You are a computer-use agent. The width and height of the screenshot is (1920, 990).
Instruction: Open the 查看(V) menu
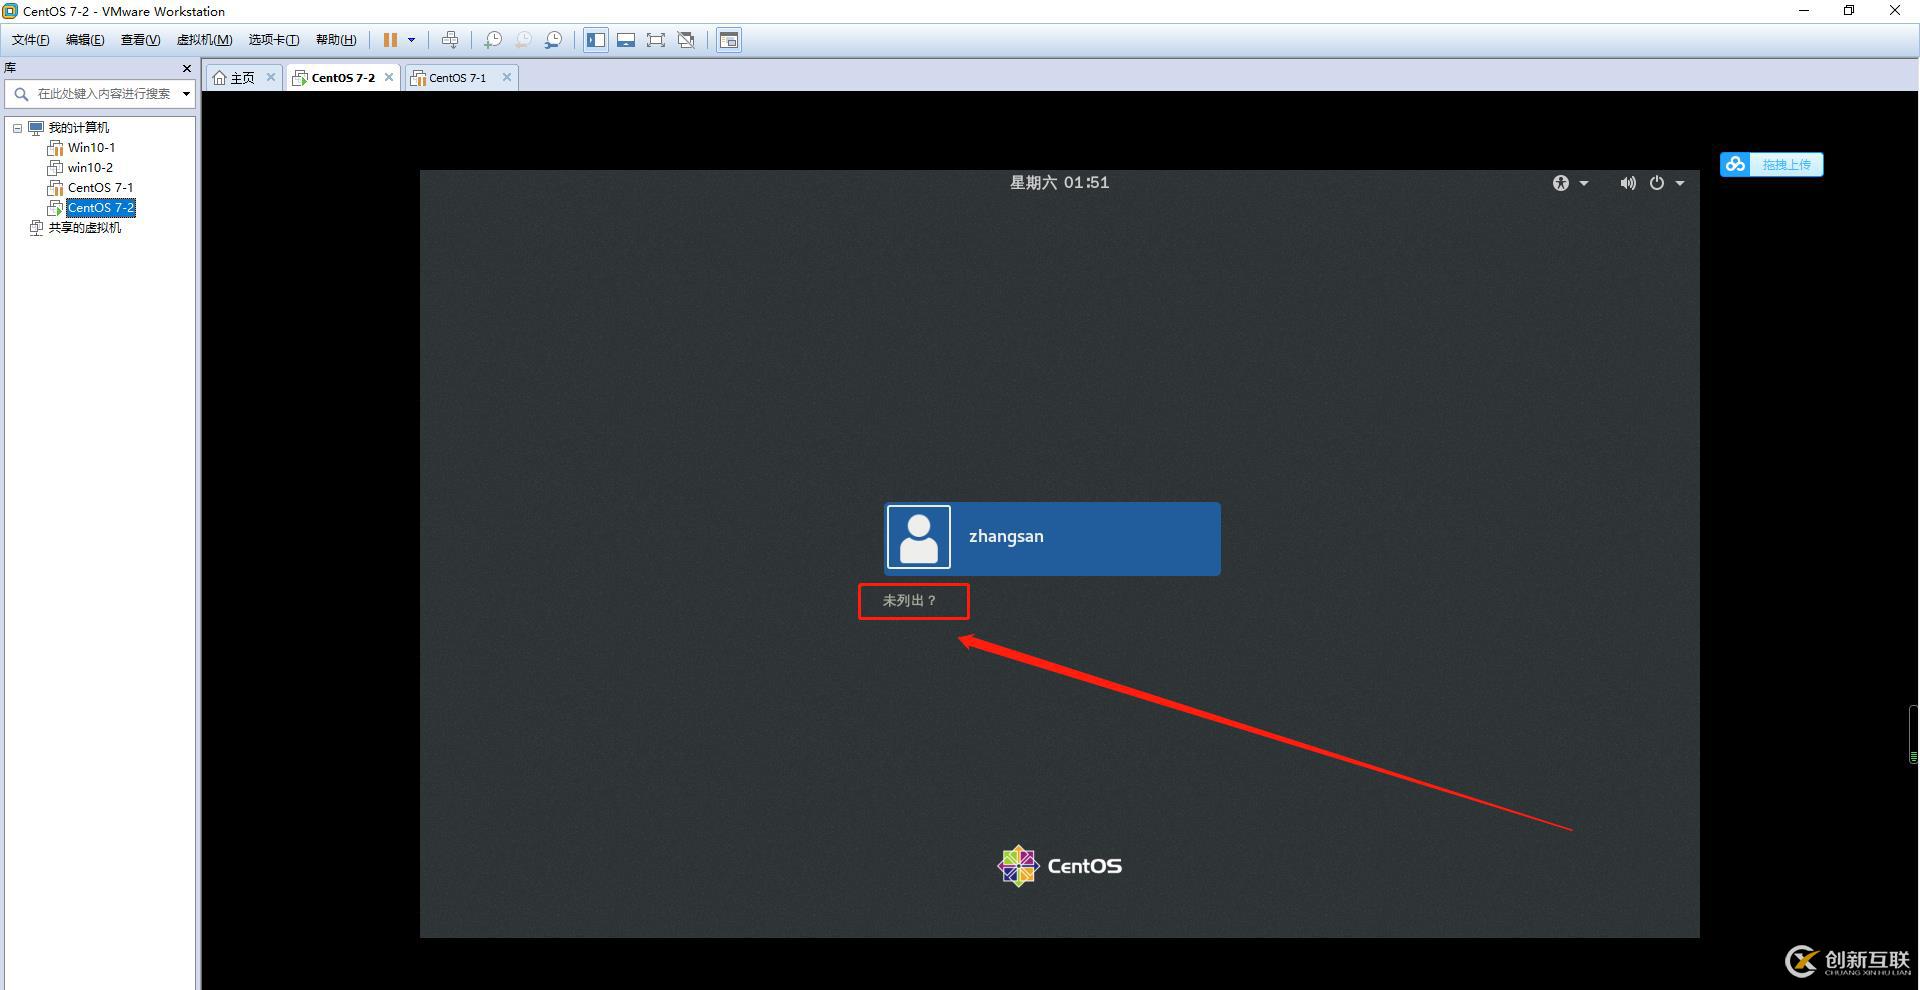pos(140,40)
